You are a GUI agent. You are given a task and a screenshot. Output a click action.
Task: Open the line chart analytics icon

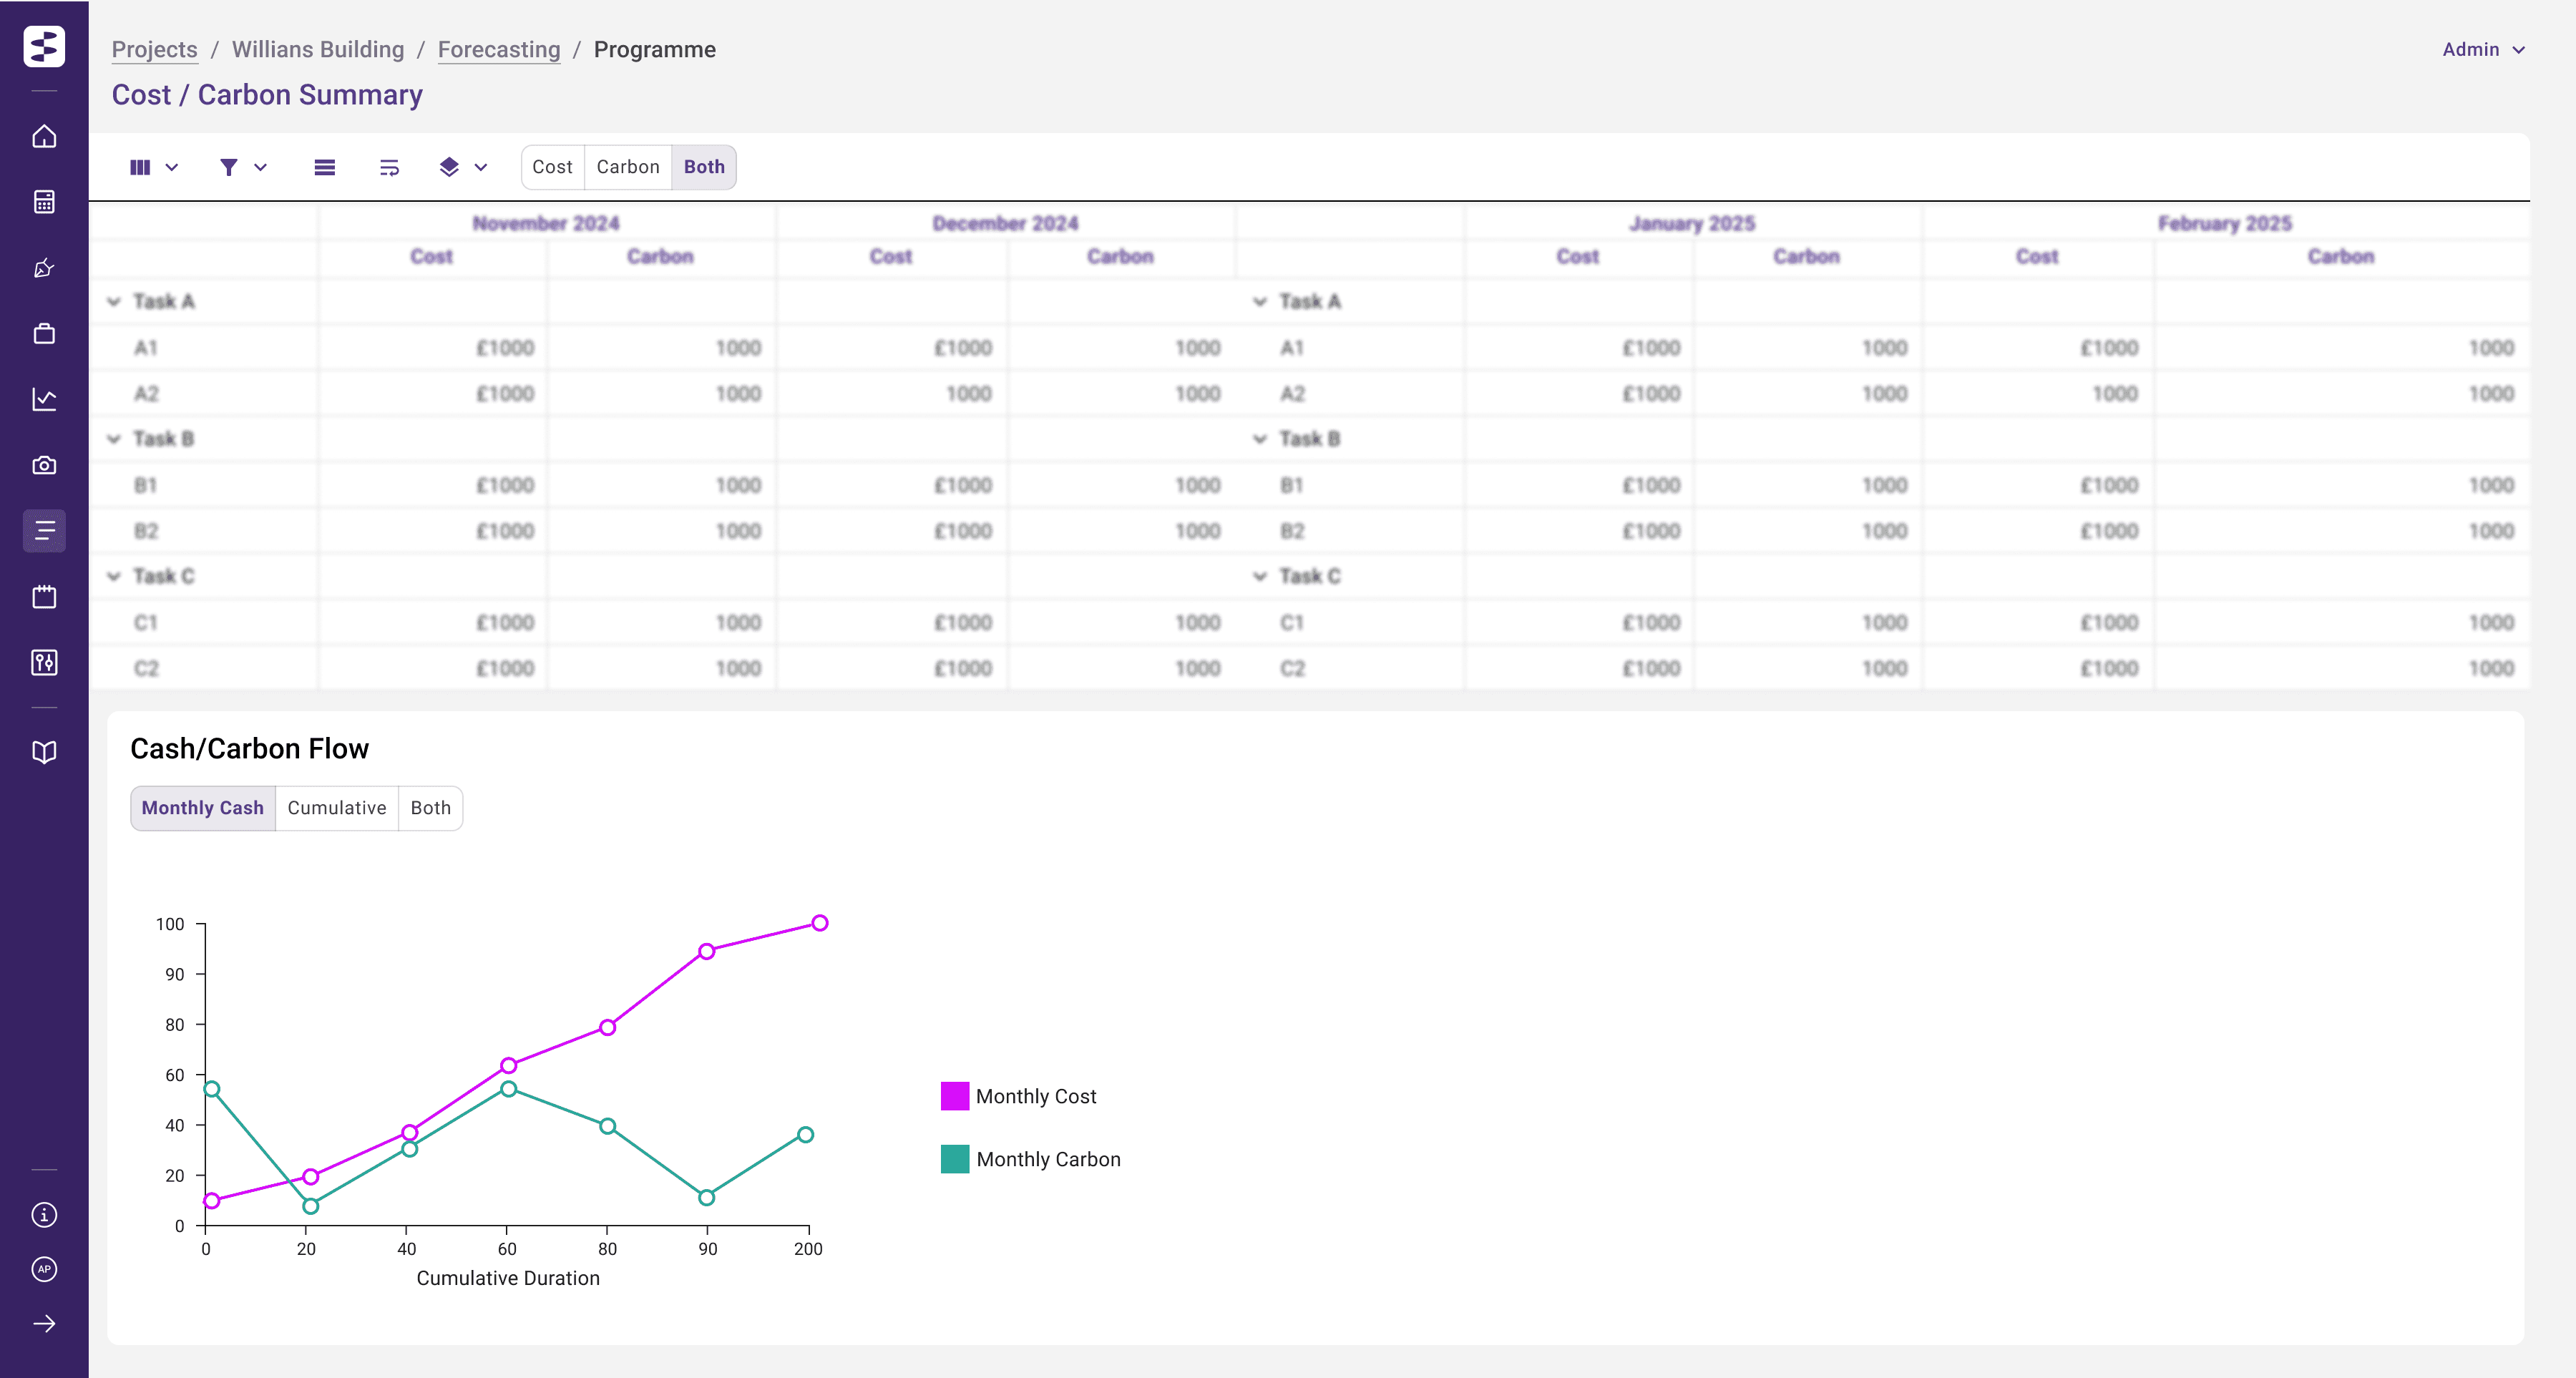pyautogui.click(x=44, y=399)
